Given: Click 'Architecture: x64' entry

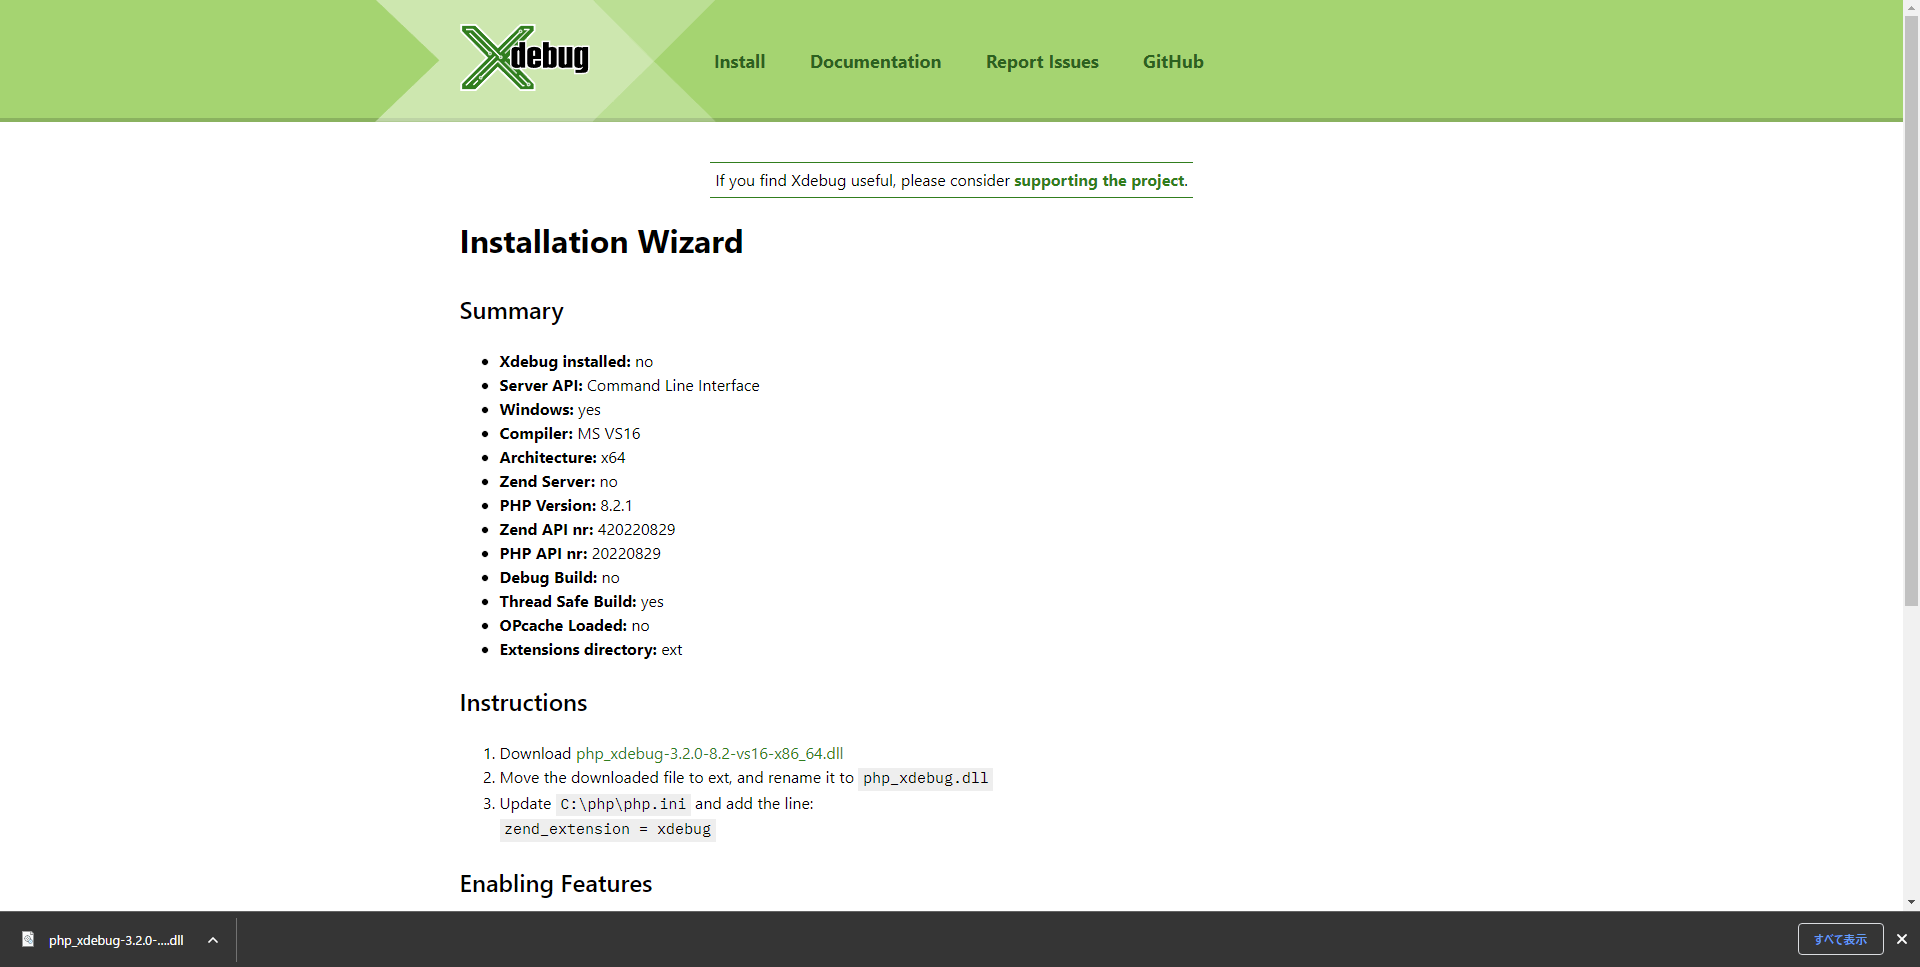Looking at the screenshot, I should (562, 458).
